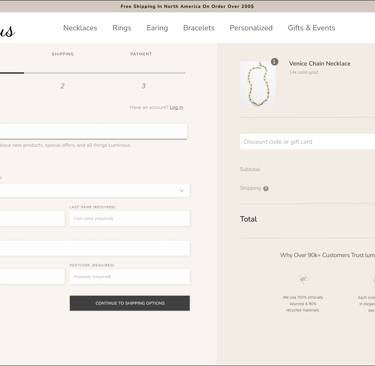
Task: Click the Postcode input field
Action: click(x=130, y=277)
